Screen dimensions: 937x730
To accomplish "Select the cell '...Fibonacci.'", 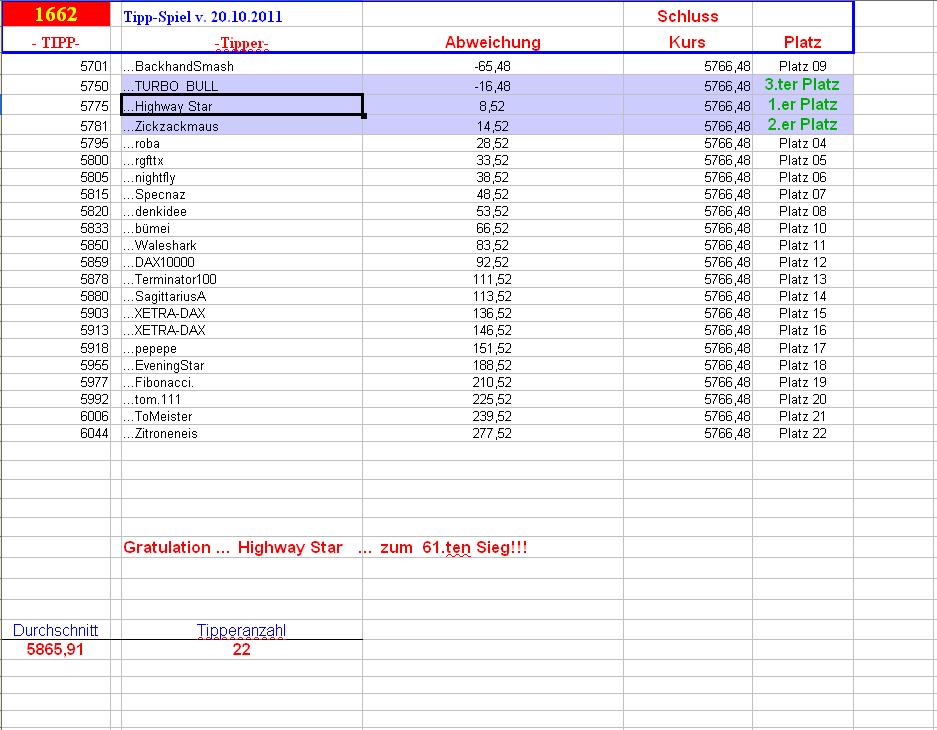I will pos(241,382).
